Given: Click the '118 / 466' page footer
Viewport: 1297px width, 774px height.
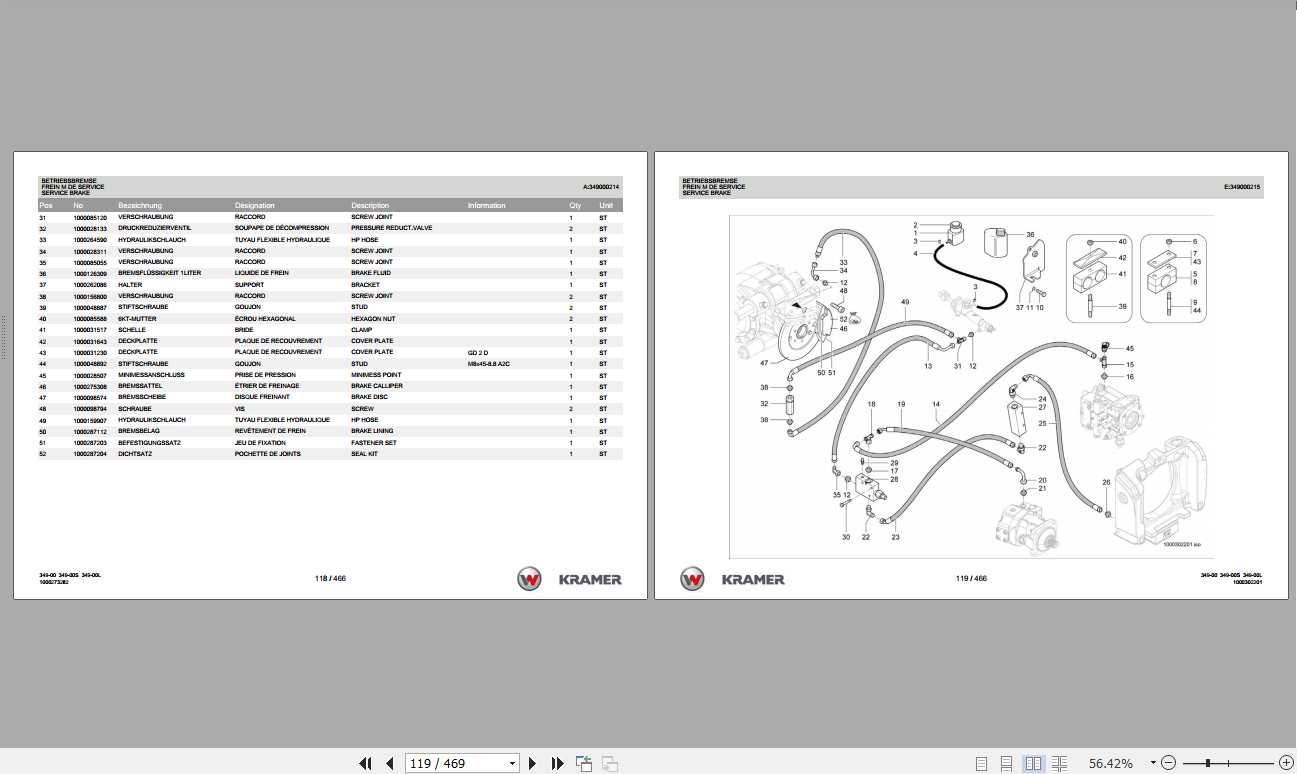Looking at the screenshot, I should 329,579.
